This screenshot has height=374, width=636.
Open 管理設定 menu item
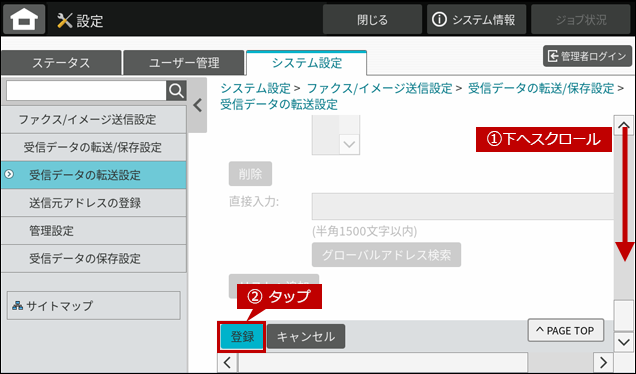pos(94,231)
